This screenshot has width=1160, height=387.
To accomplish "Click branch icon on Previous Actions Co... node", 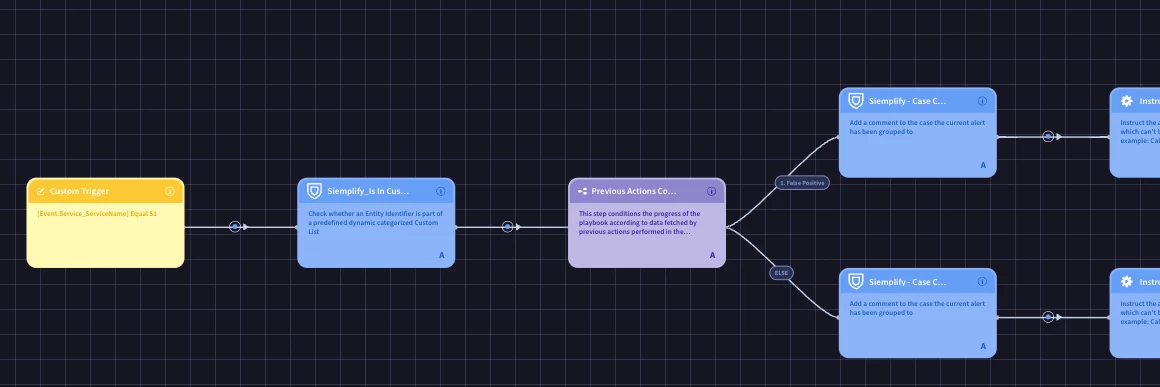I will click(582, 191).
